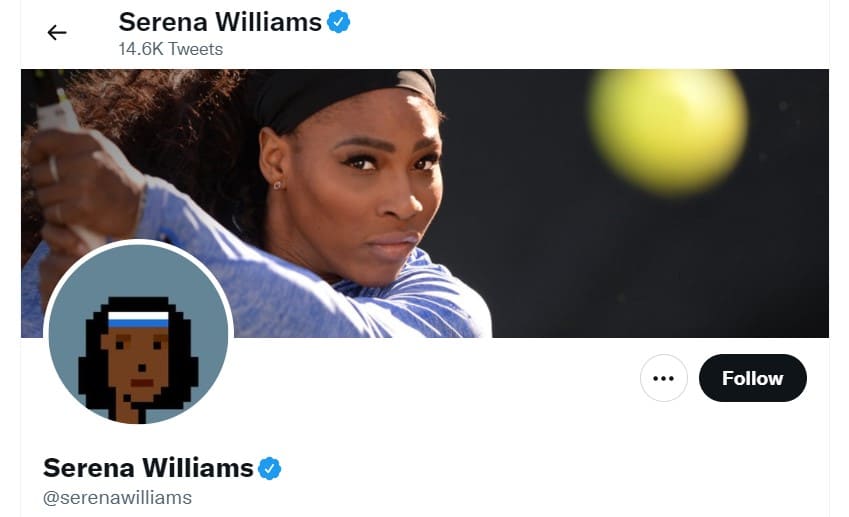Click the black headband in the banner photo

click(341, 97)
